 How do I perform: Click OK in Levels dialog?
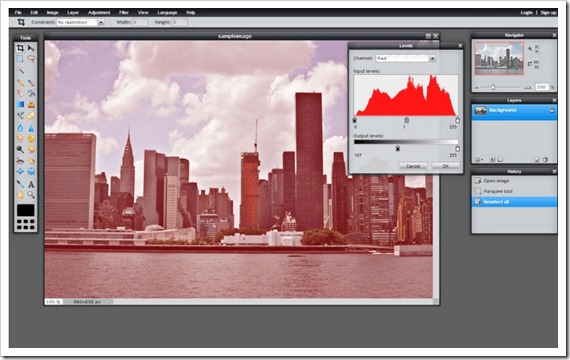coord(445,166)
